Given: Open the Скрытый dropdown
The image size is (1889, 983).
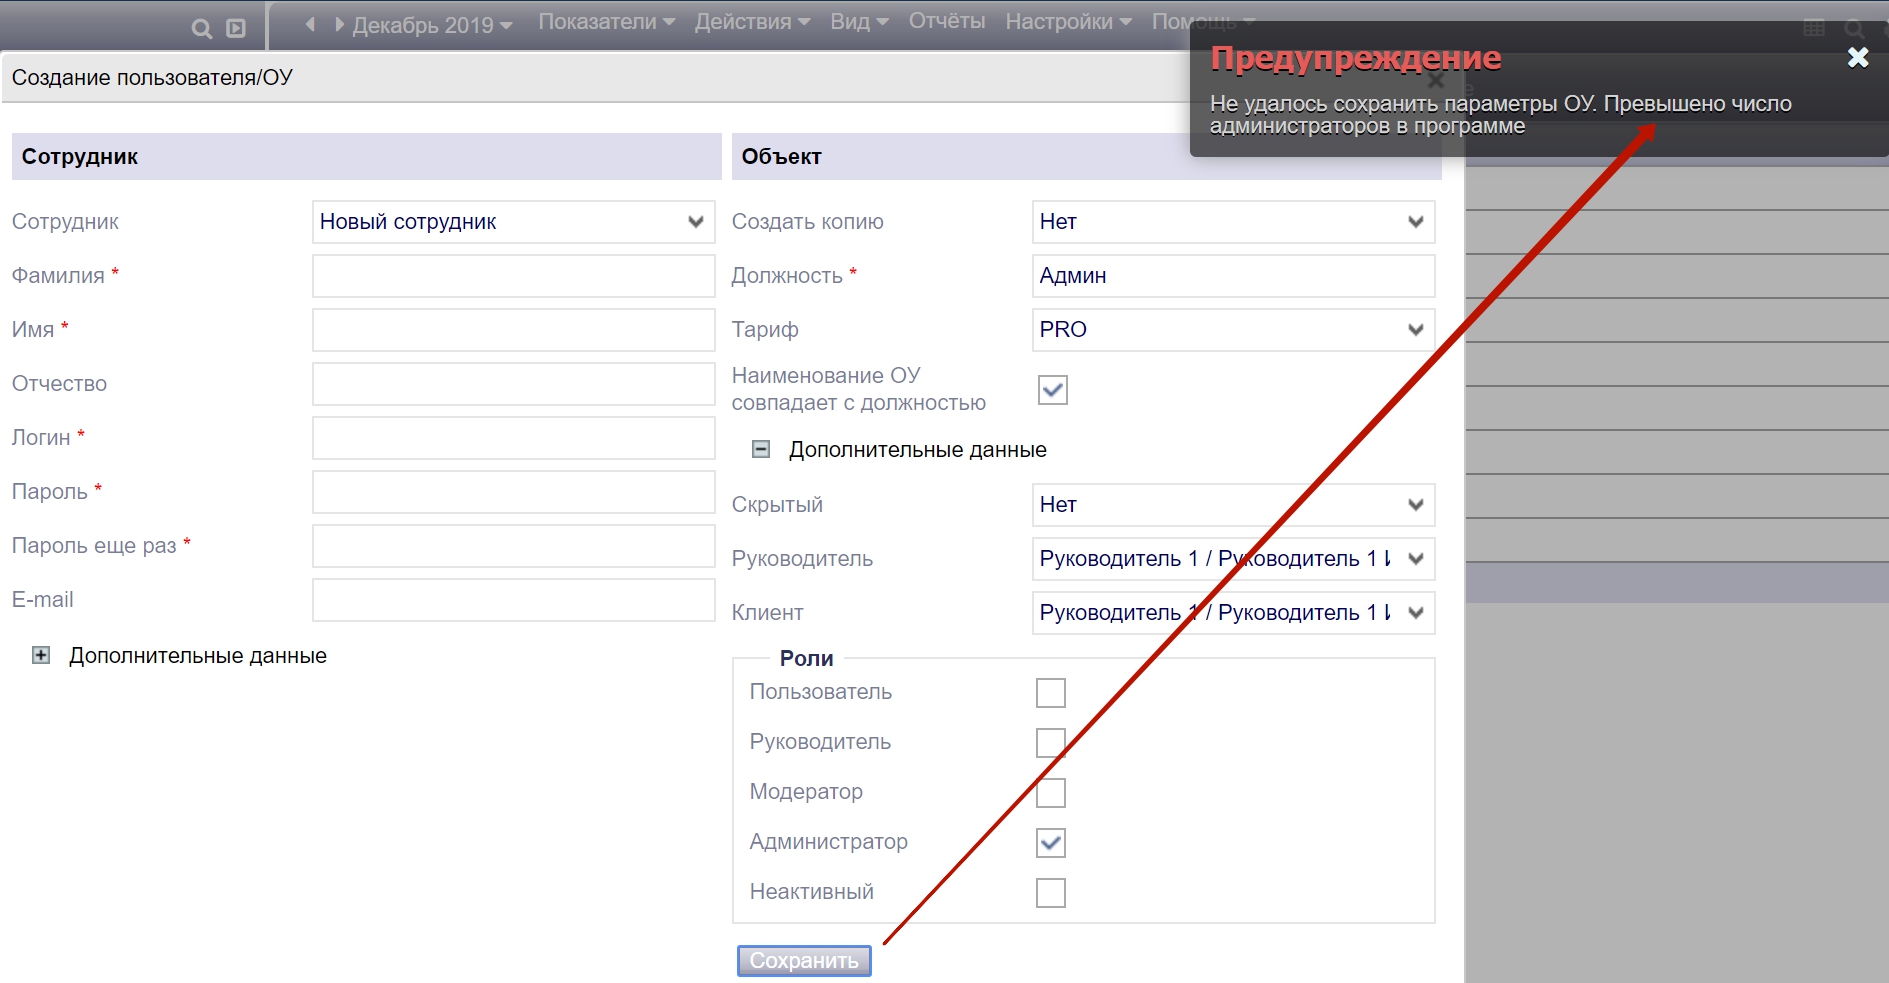Looking at the screenshot, I should pyautogui.click(x=1232, y=505).
